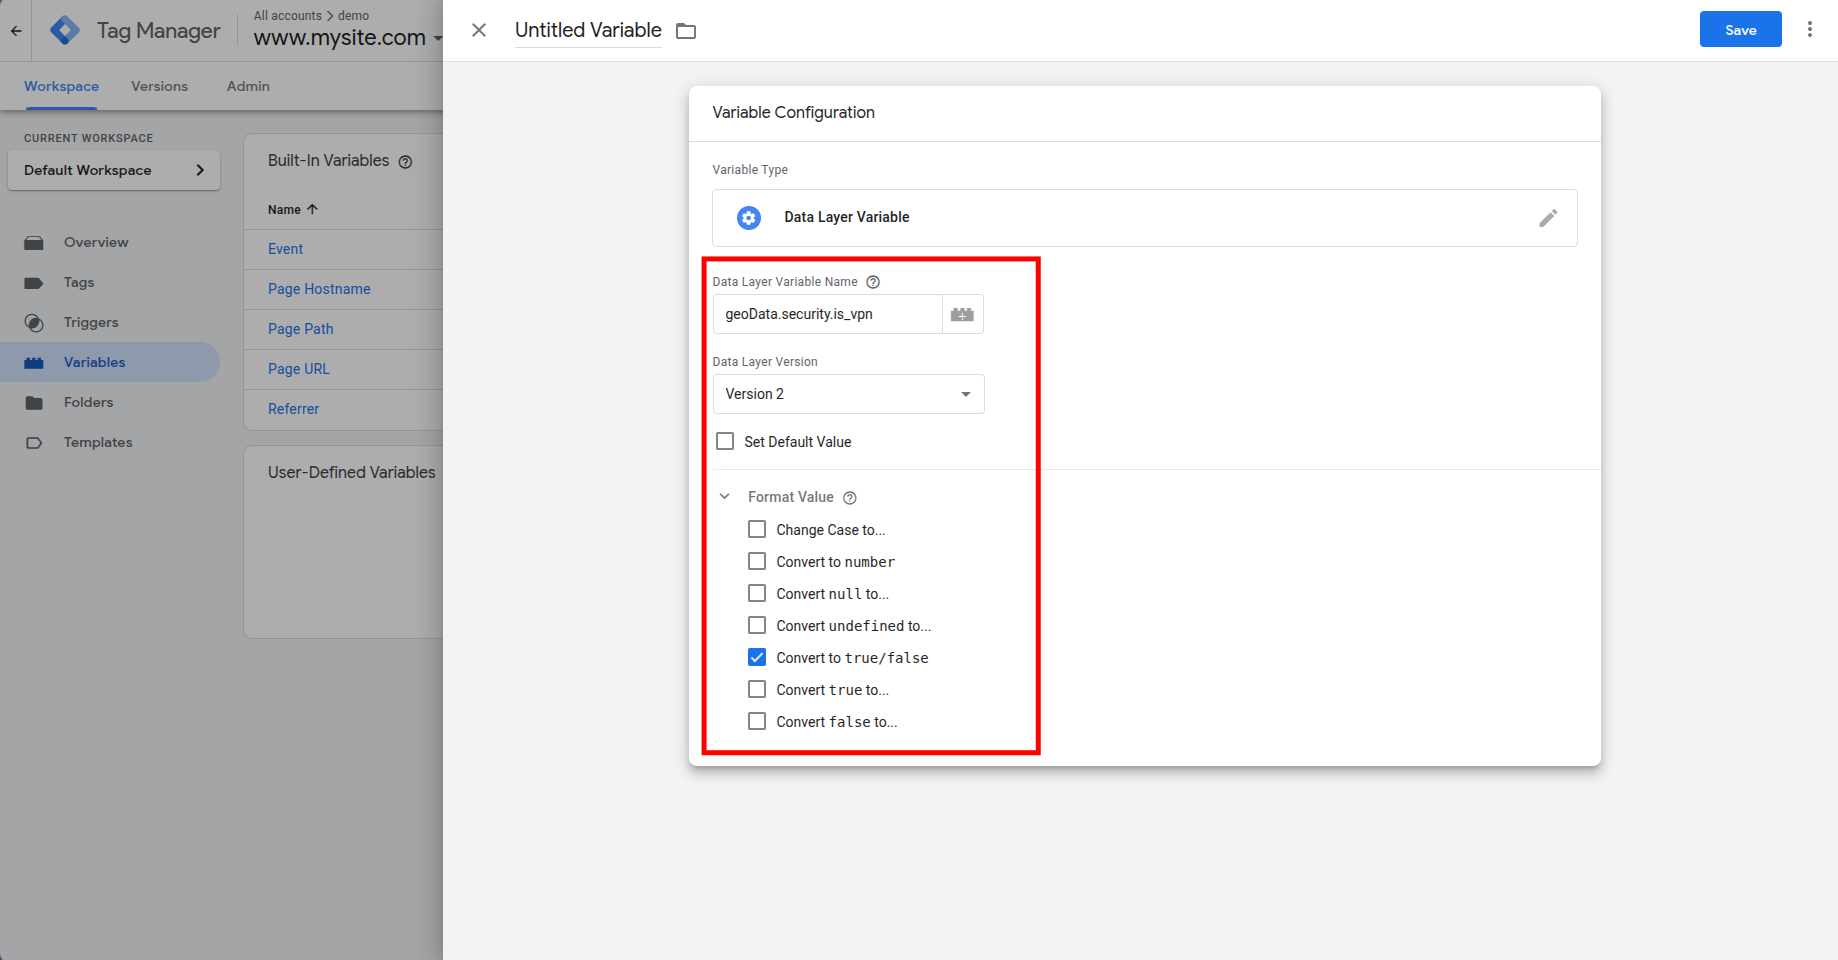Click the Variables label in sidebar

pyautogui.click(x=95, y=362)
